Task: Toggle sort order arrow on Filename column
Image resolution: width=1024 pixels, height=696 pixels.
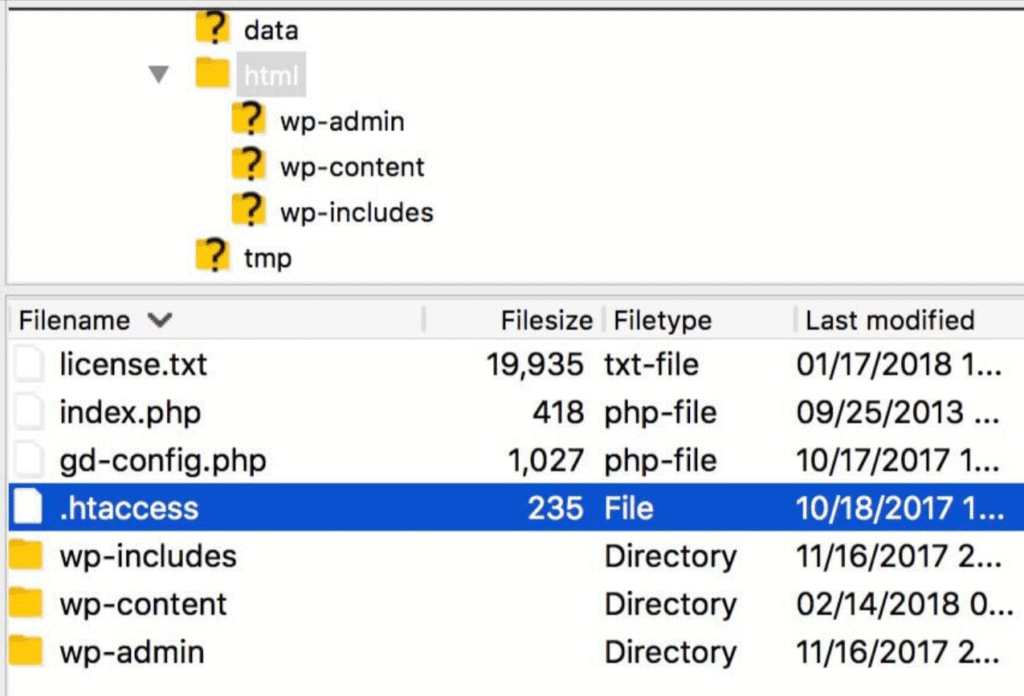Action: (x=159, y=320)
